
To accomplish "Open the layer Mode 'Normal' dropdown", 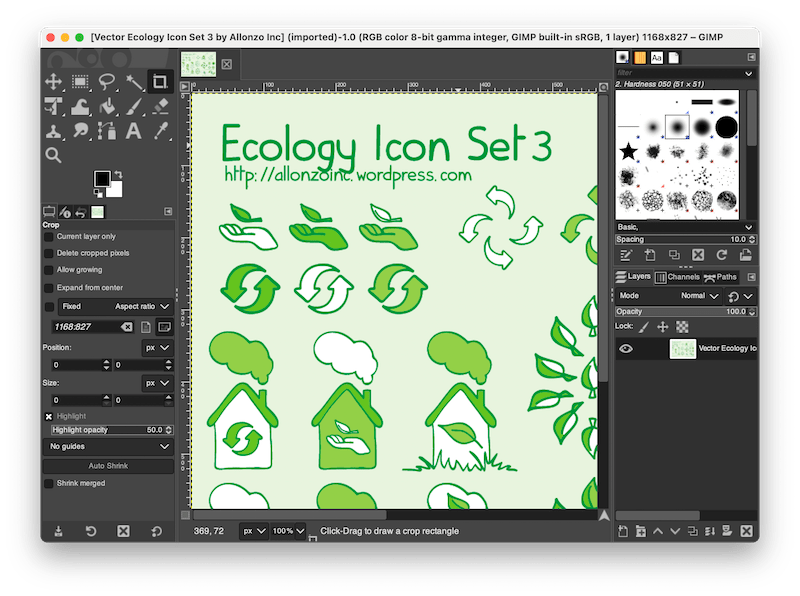I will pyautogui.click(x=699, y=296).
